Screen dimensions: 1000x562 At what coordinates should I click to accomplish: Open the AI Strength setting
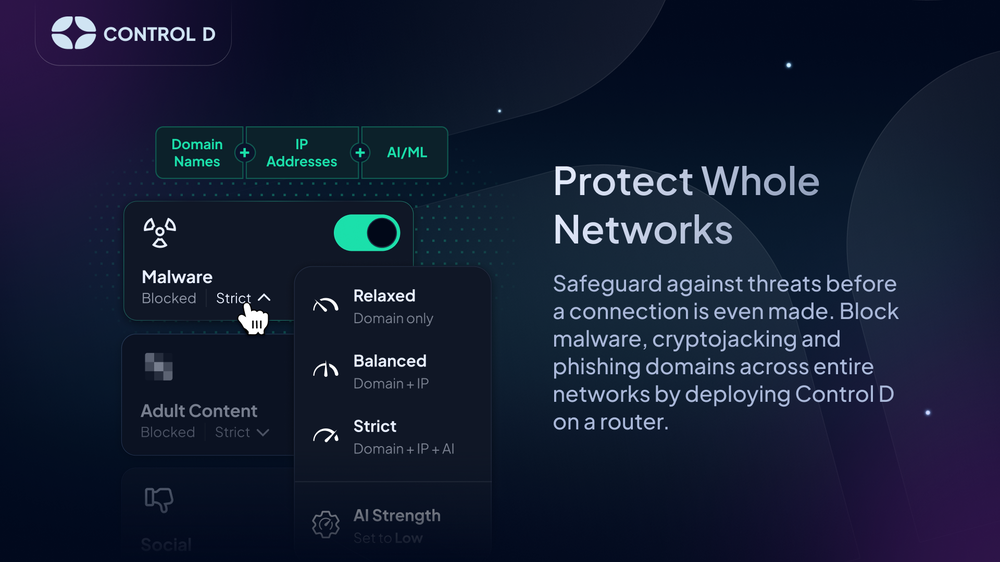pos(396,524)
